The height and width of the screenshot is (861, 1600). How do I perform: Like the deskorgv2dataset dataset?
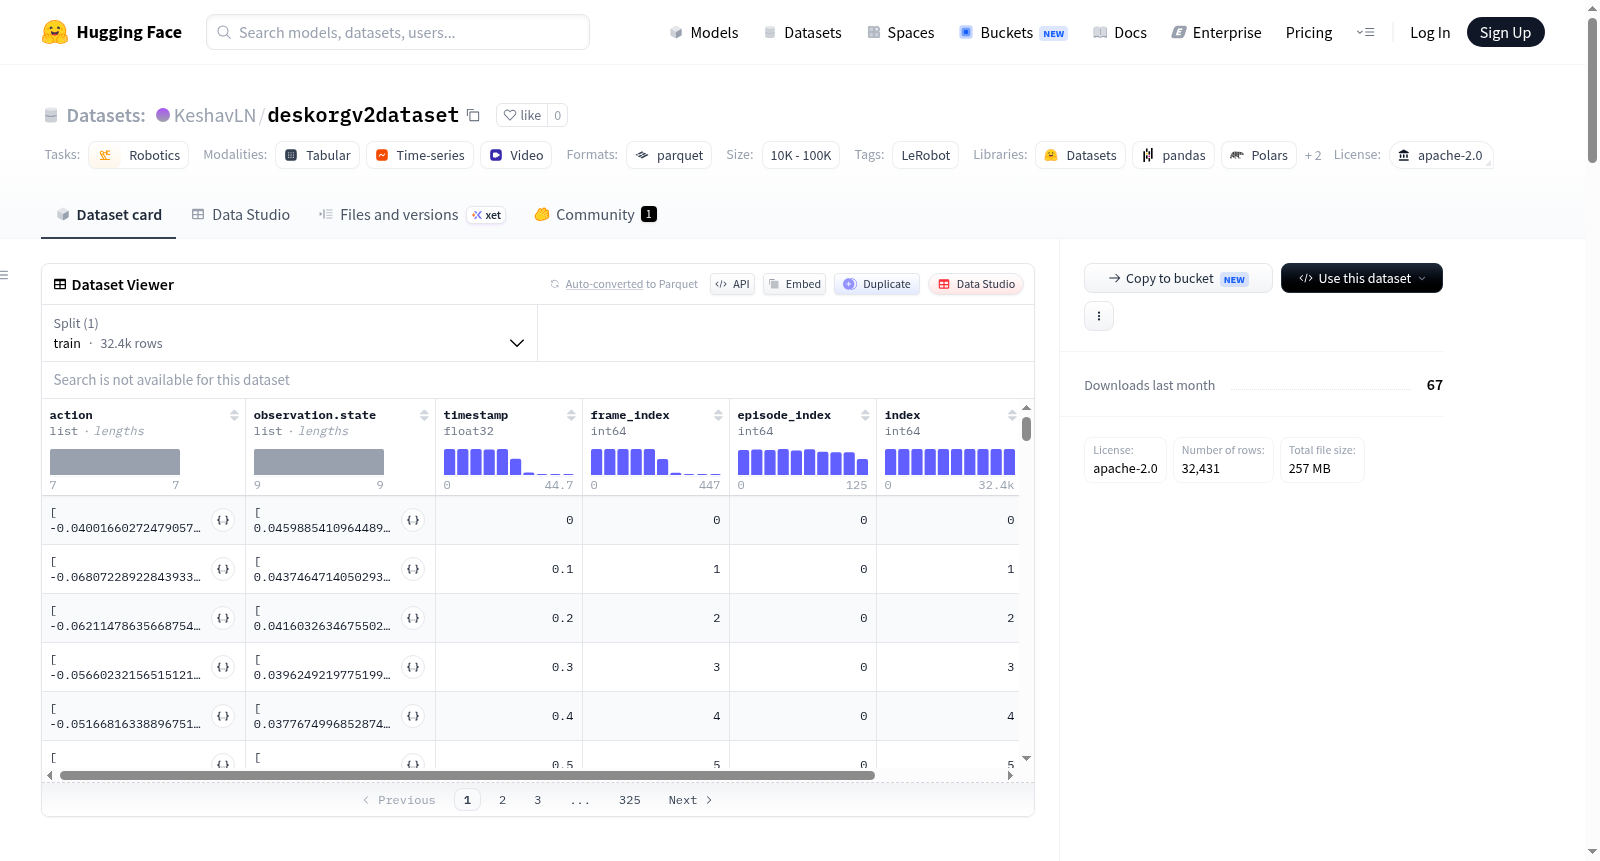(x=522, y=115)
